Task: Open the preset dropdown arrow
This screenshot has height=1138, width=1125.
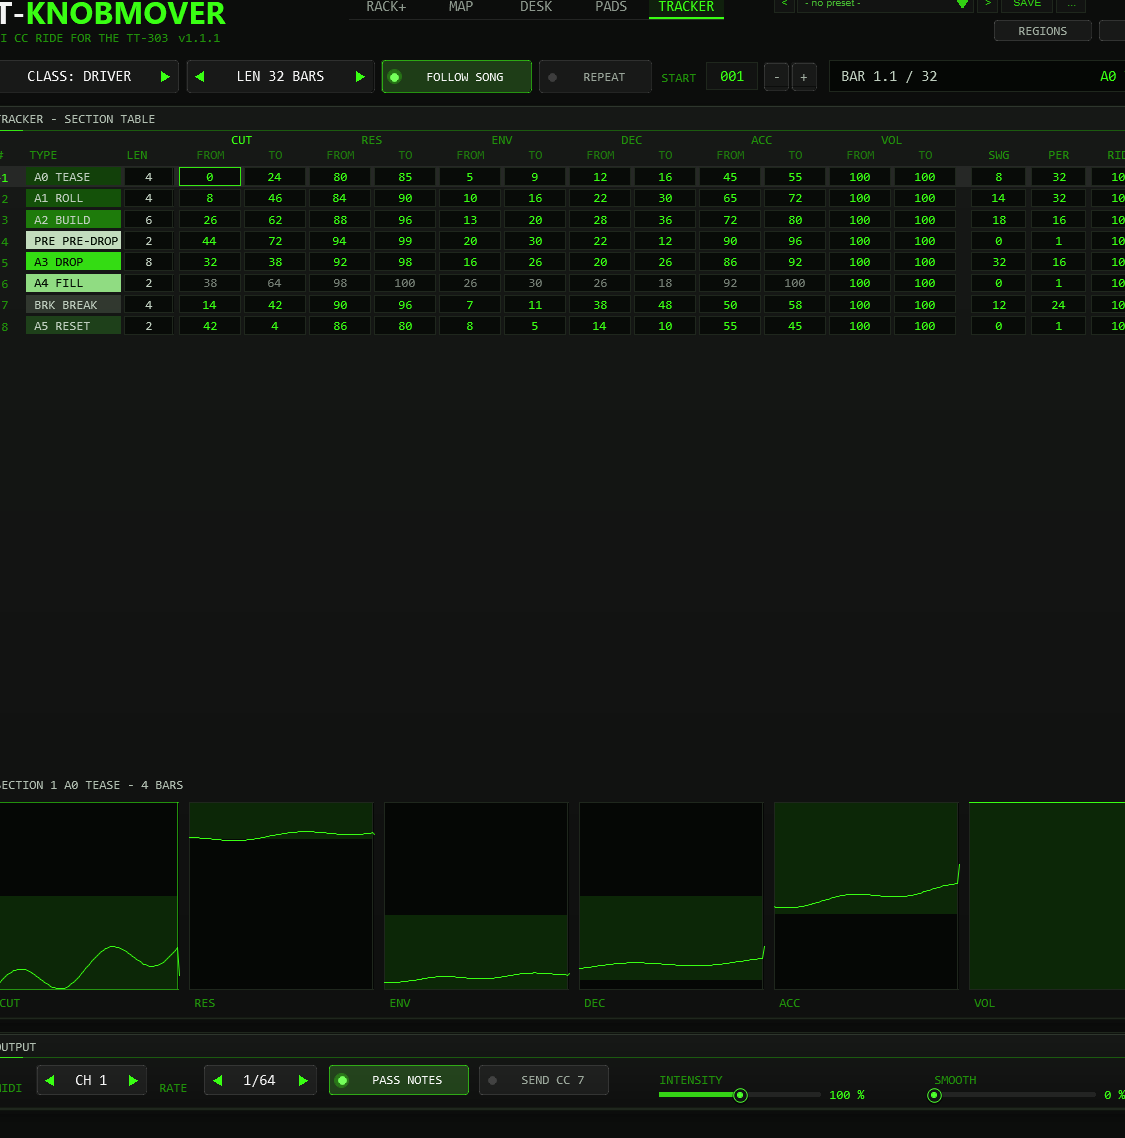Action: point(962,4)
